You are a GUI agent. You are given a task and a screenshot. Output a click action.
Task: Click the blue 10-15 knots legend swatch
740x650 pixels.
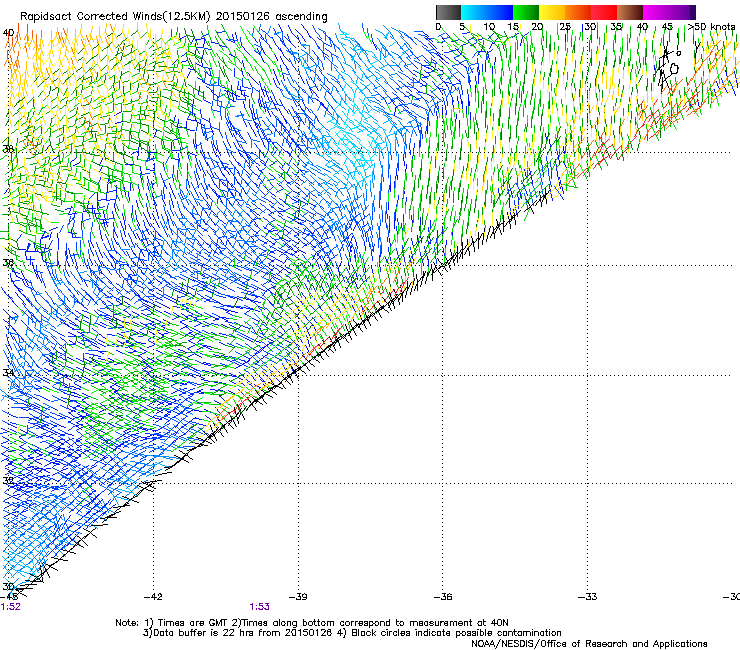click(x=500, y=12)
